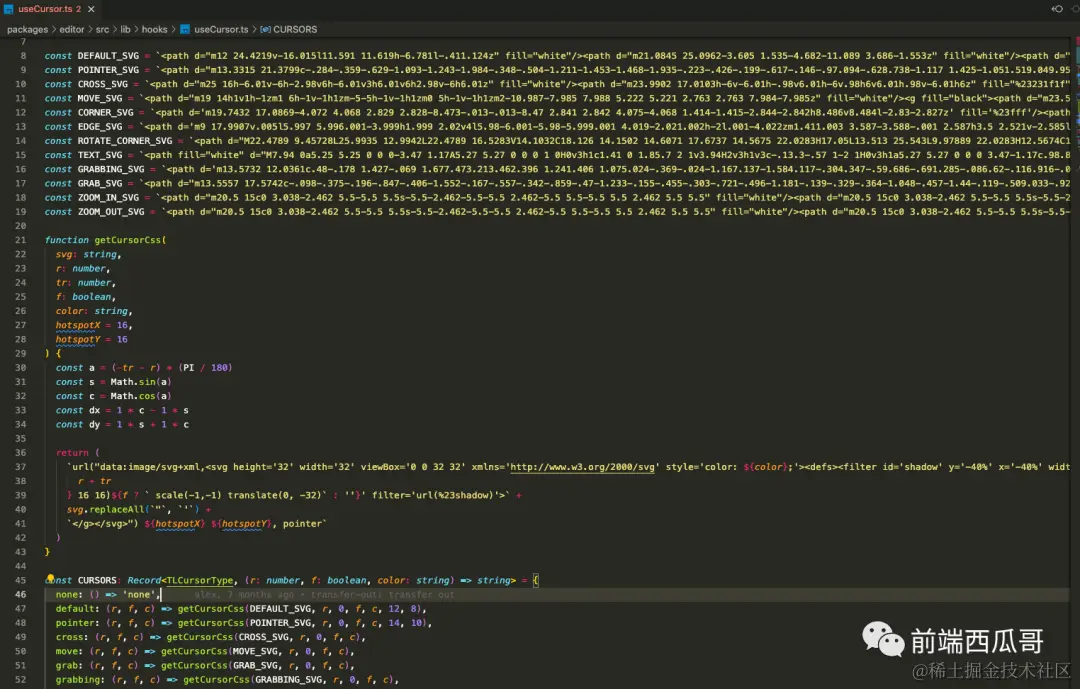Click CORNER_SVG on line 12
Image resolution: width=1080 pixels, height=689 pixels.
[105, 112]
